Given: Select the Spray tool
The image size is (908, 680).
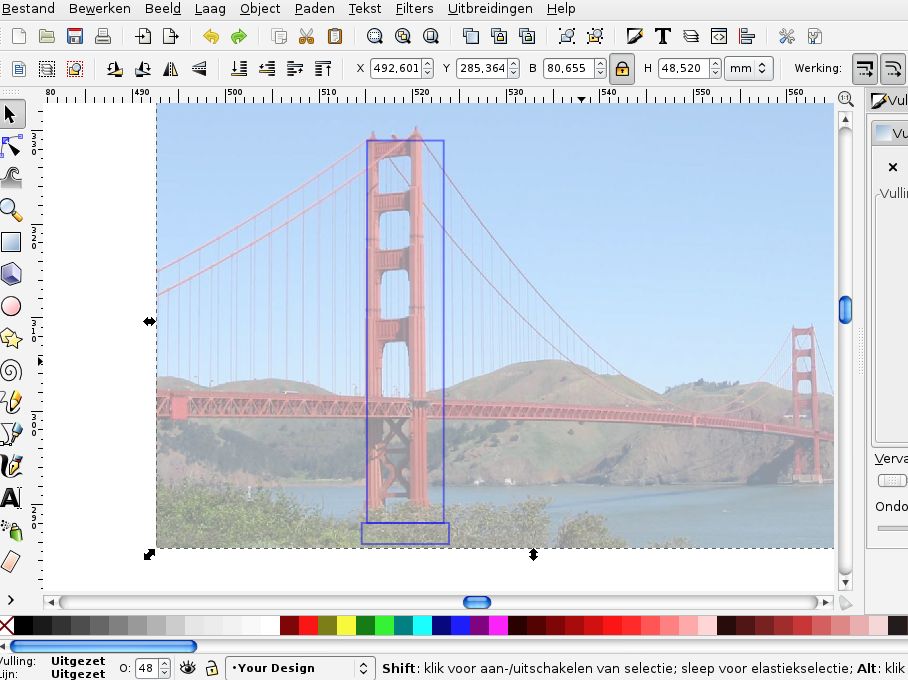Looking at the screenshot, I should pos(11,531).
